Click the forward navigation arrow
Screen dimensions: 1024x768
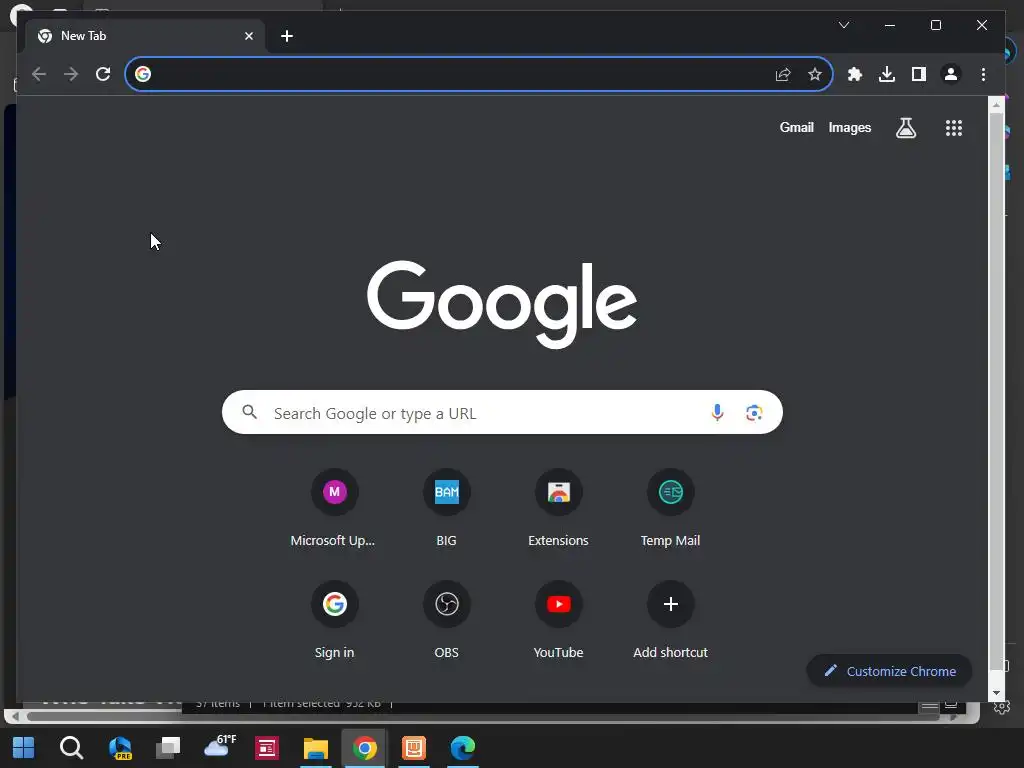[71, 74]
